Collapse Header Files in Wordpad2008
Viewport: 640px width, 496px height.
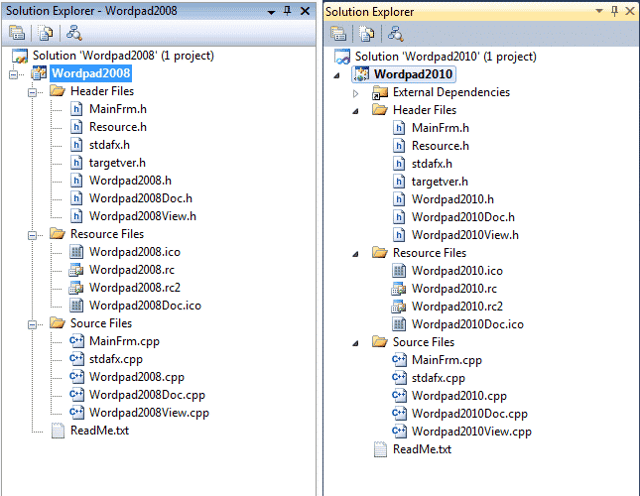point(32,93)
